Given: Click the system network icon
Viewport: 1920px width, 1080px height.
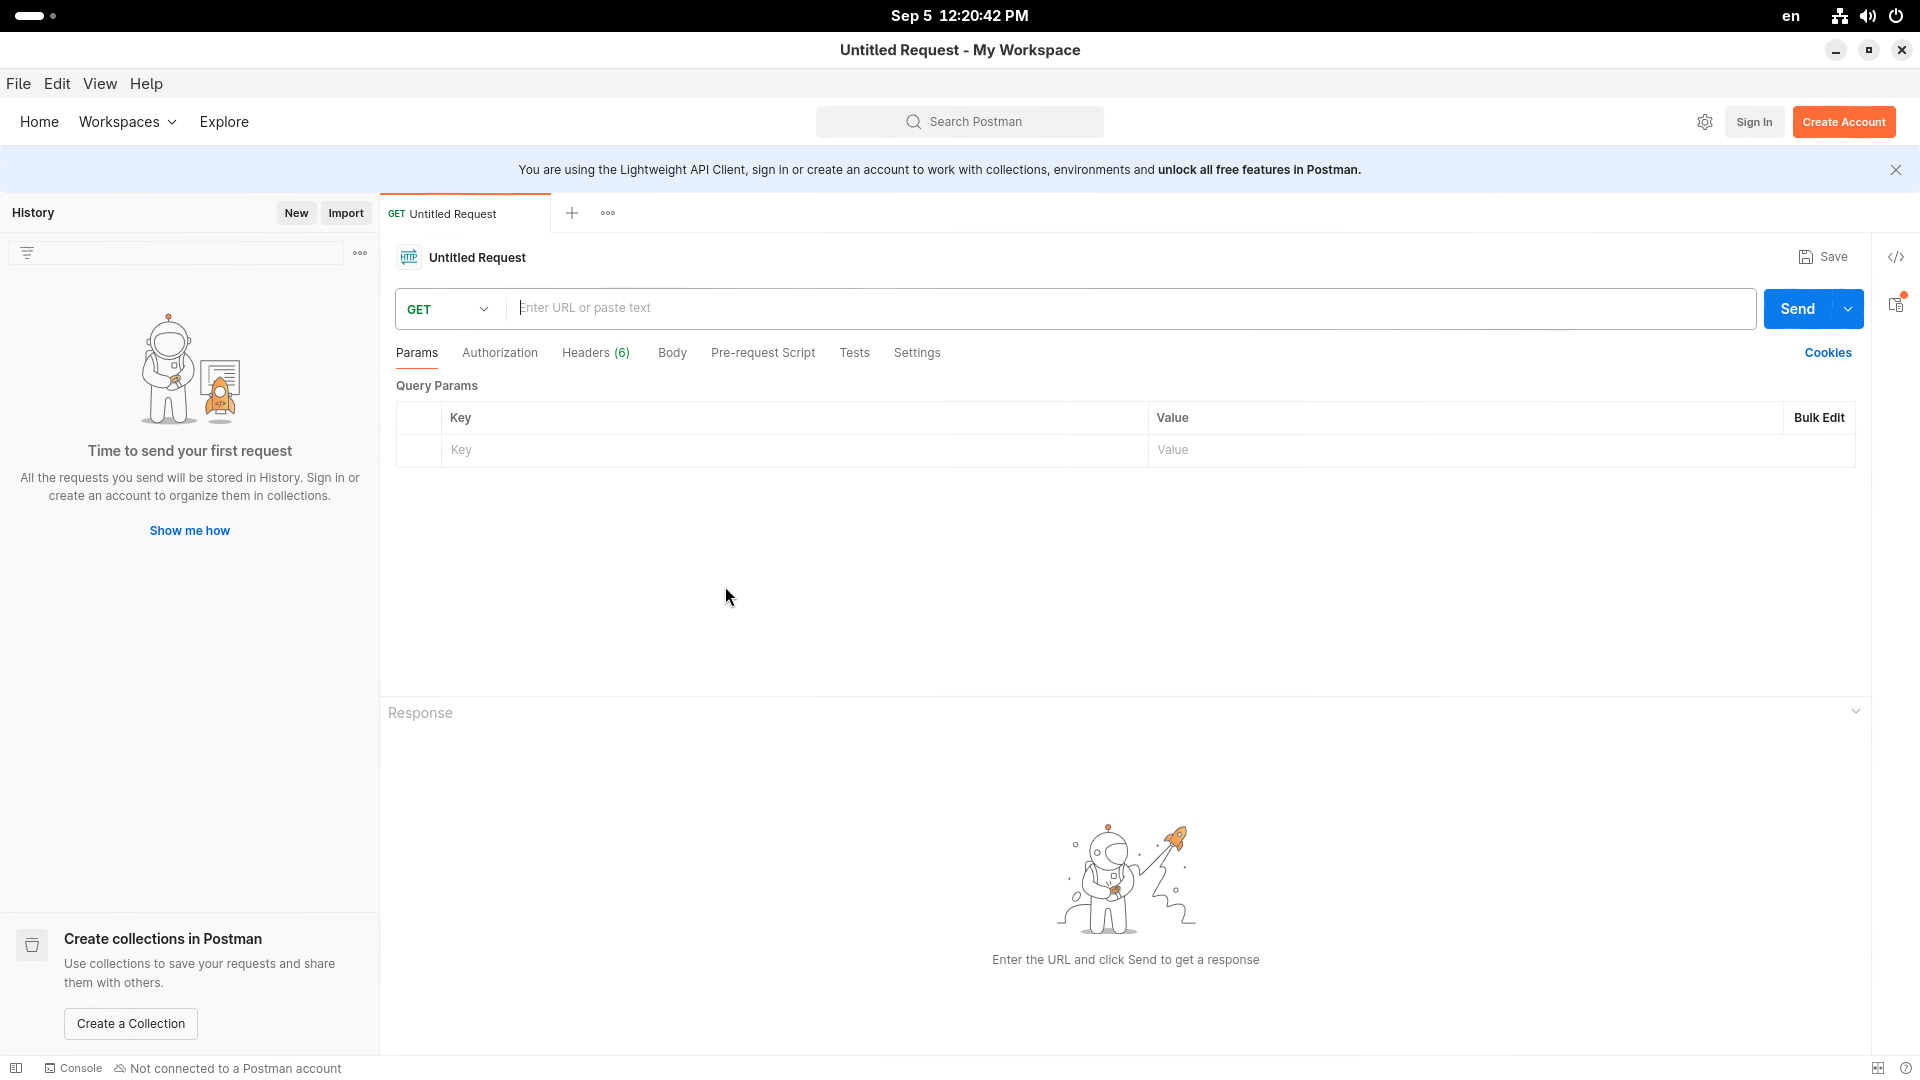Looking at the screenshot, I should coord(1839,16).
